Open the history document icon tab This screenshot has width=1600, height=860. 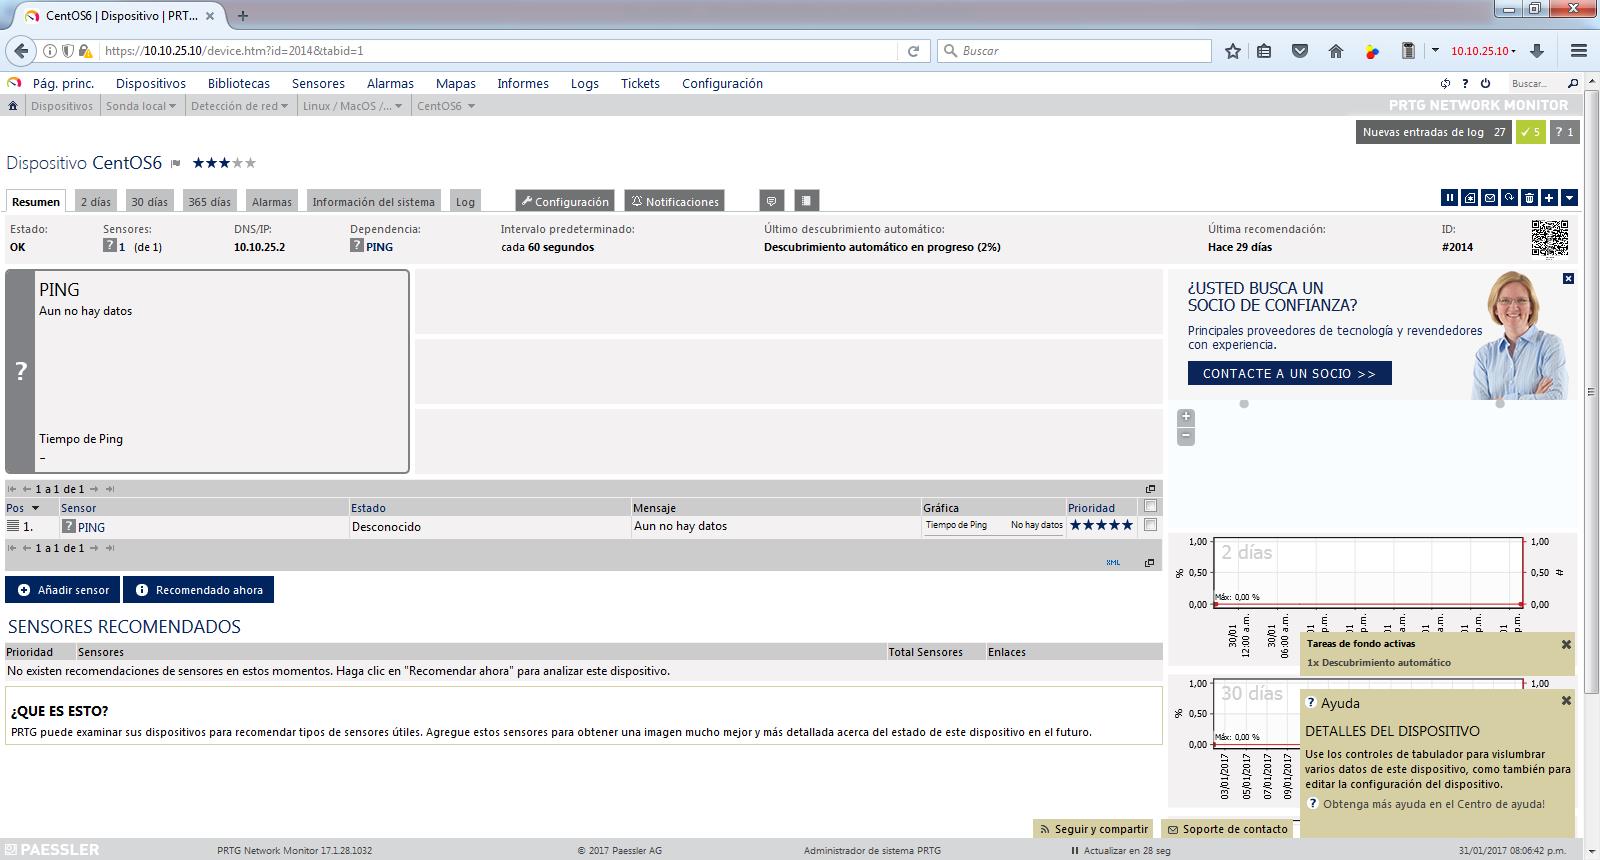pyautogui.click(x=806, y=201)
